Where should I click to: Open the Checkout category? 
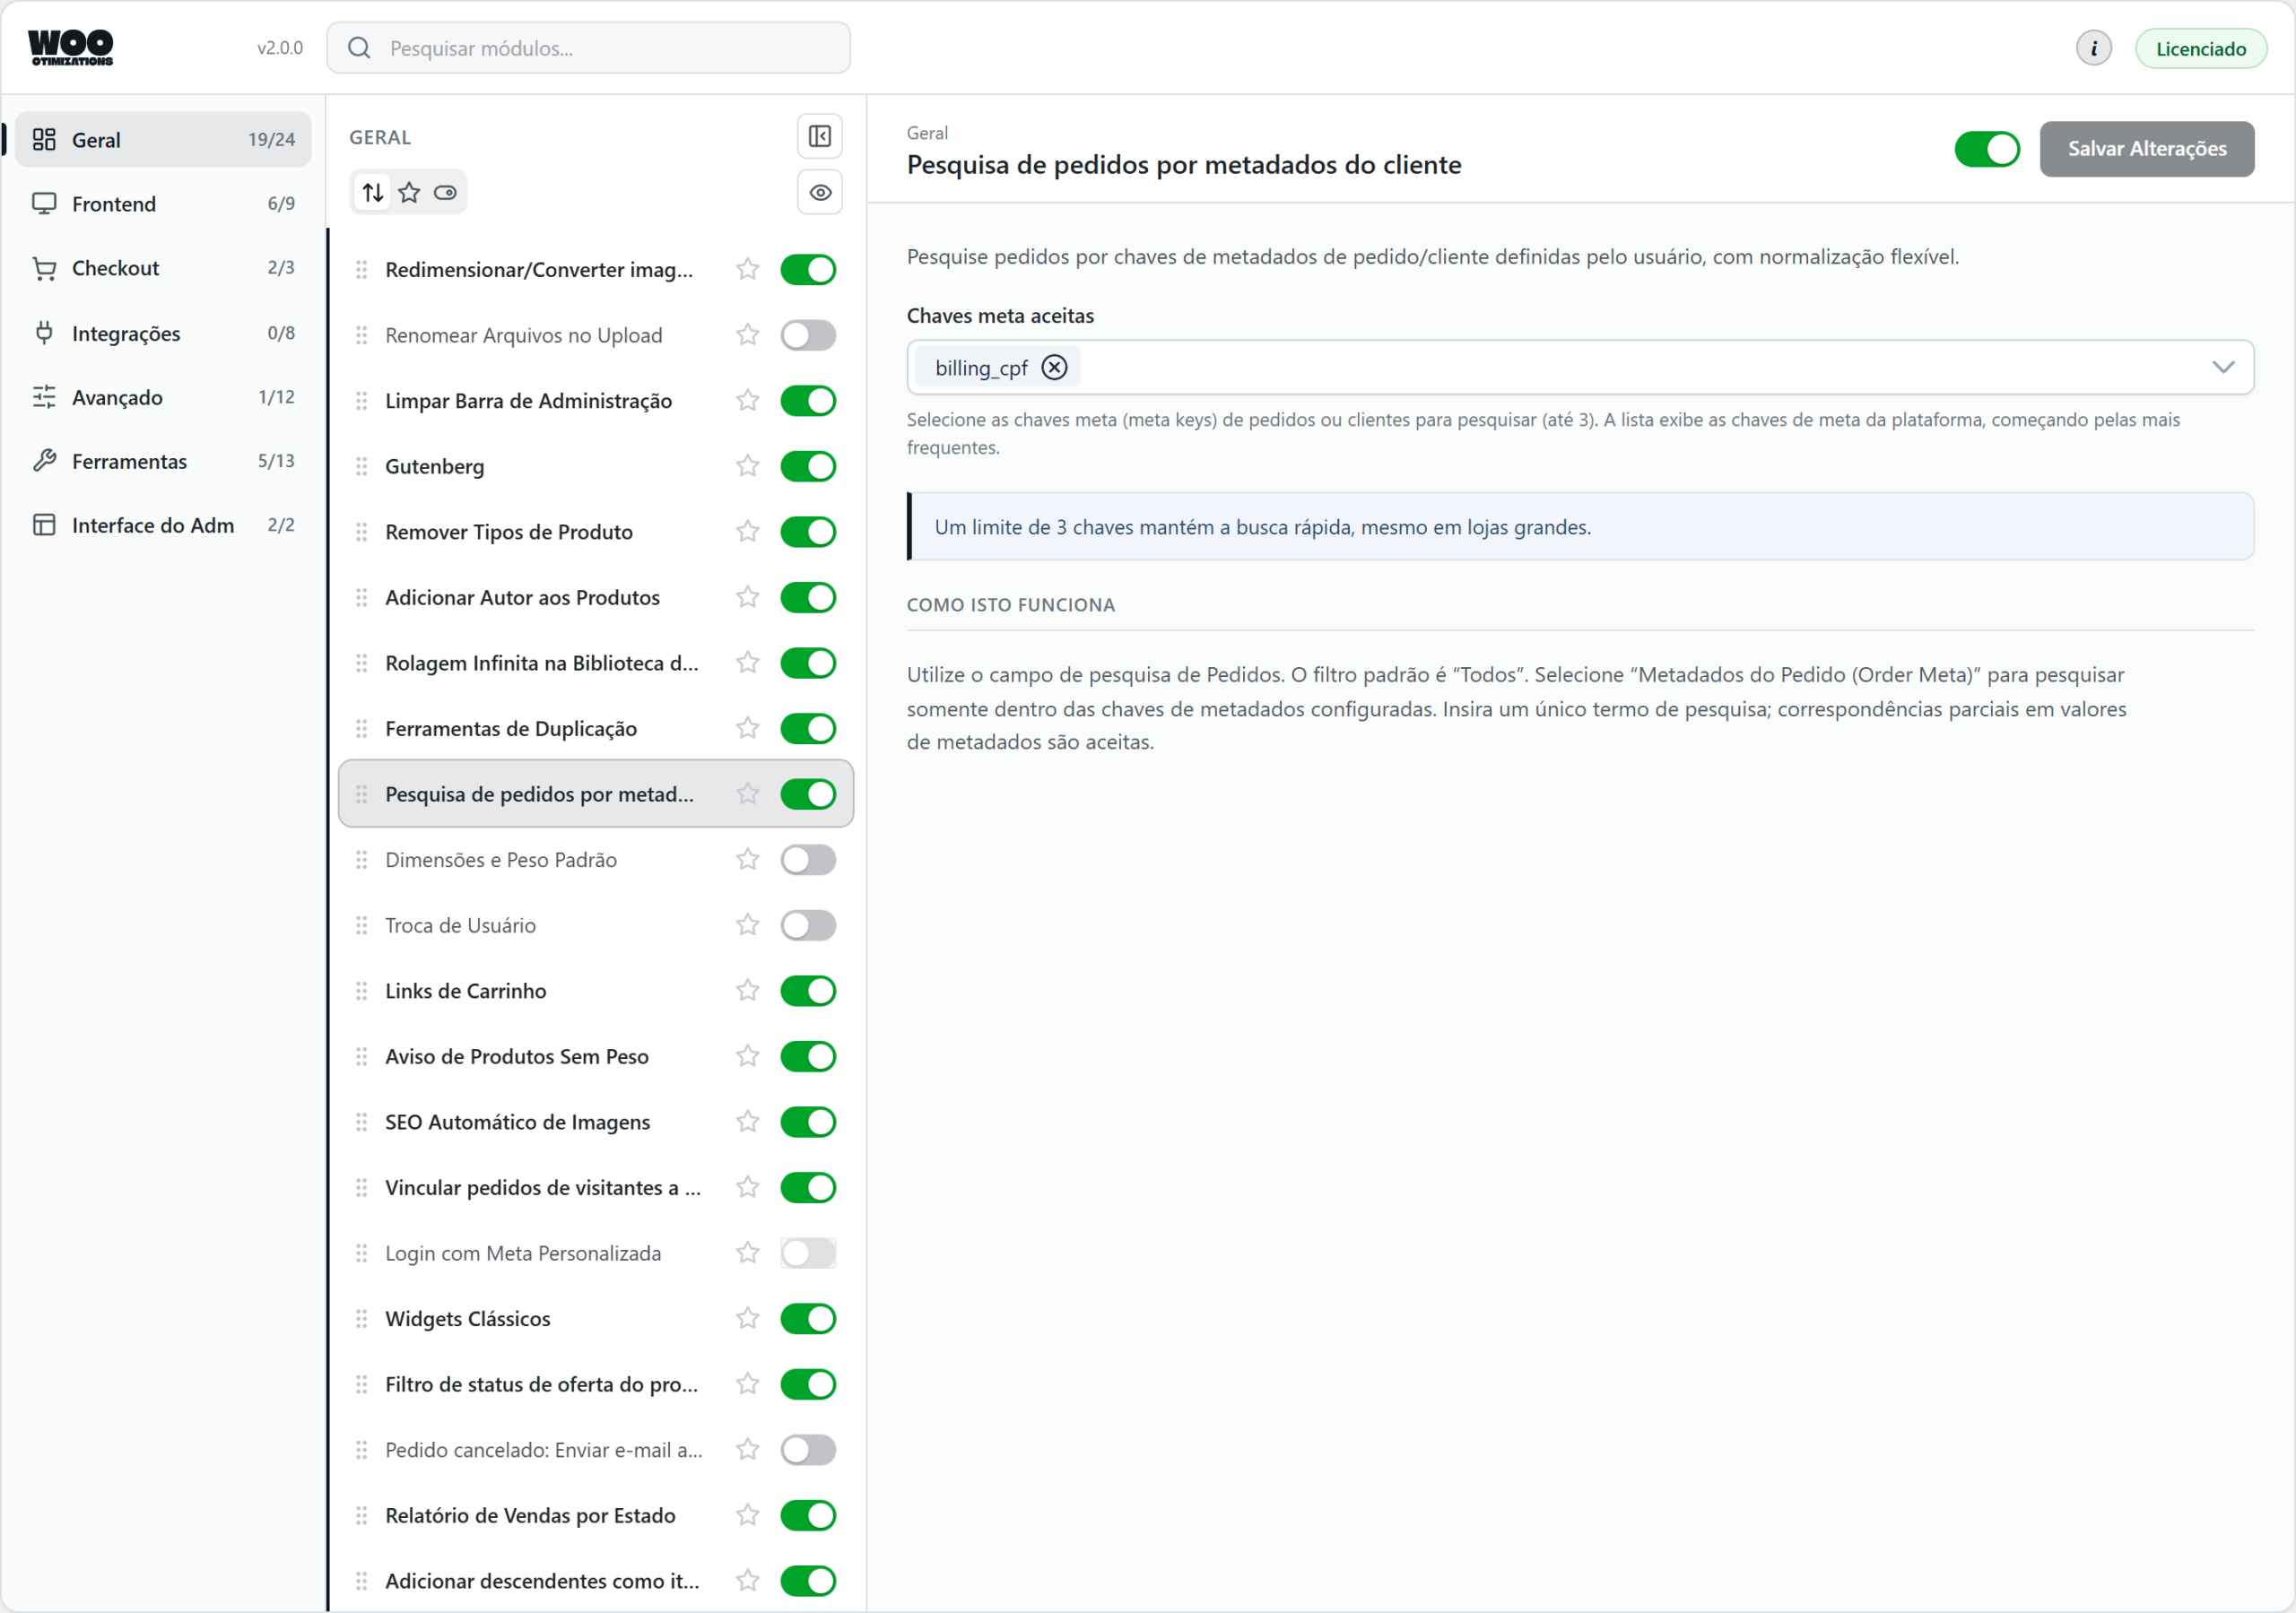[x=163, y=268]
